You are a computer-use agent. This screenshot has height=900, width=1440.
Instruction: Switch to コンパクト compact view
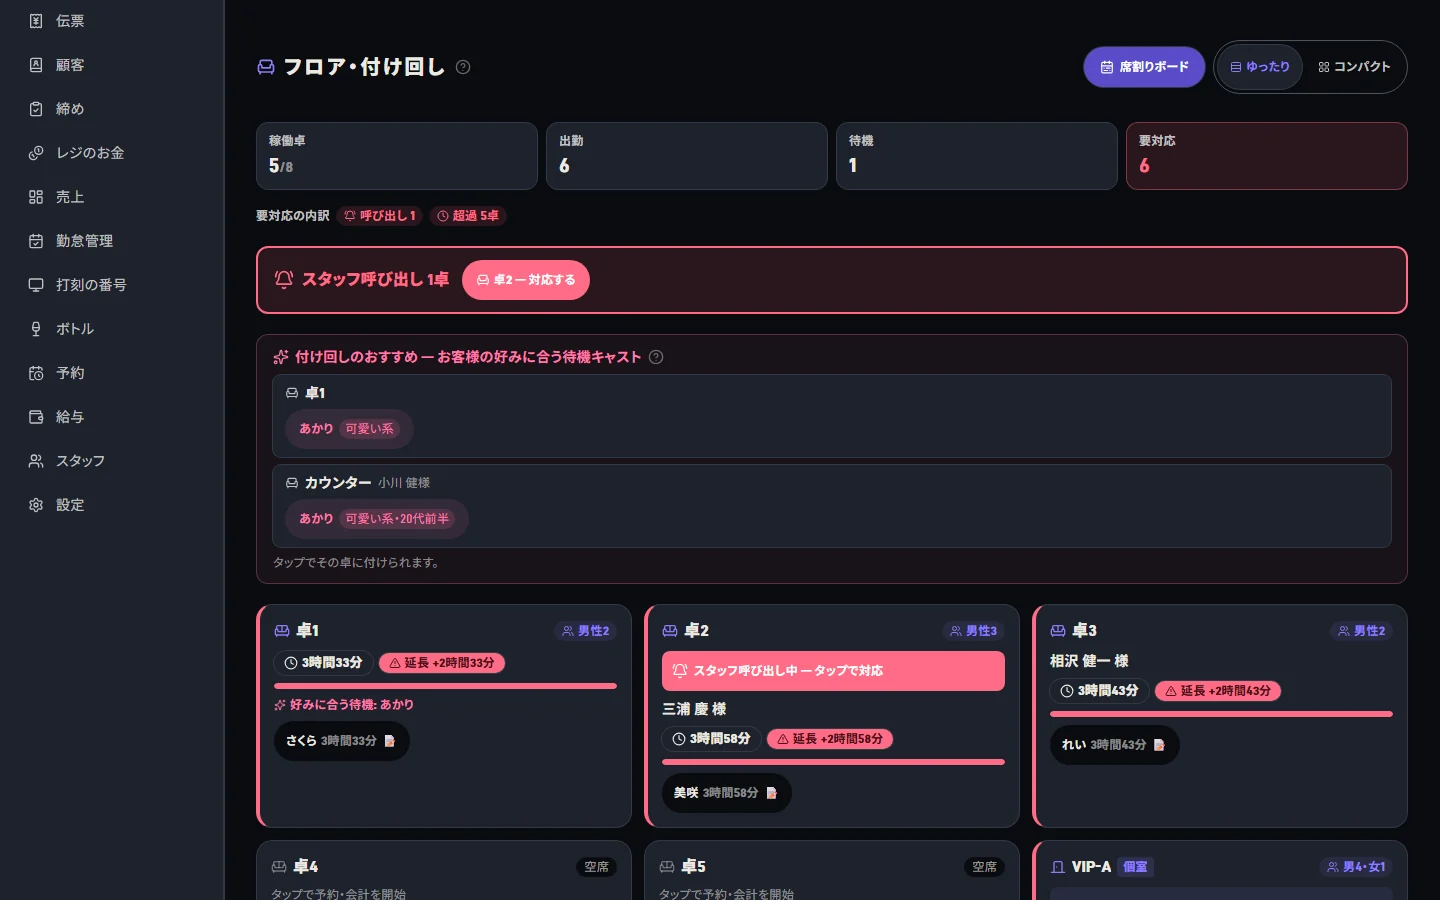pyautogui.click(x=1354, y=67)
